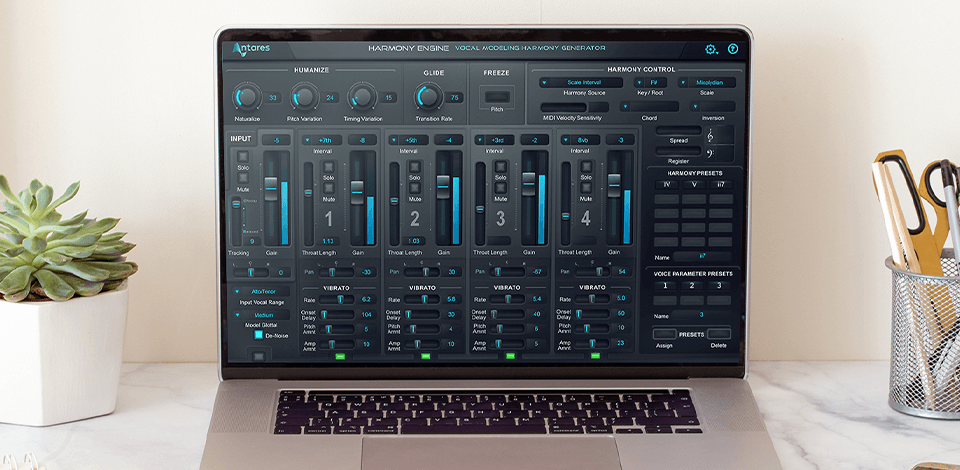Toggle the De-Noise checkbox

[x=258, y=335]
